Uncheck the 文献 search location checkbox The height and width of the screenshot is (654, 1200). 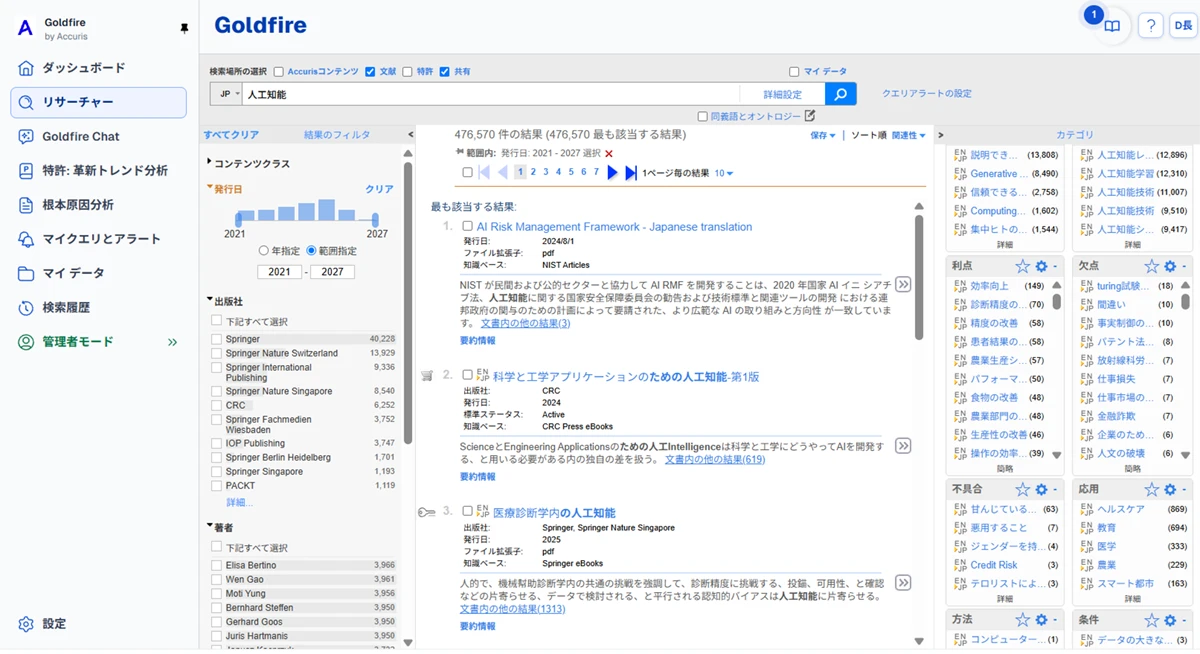[x=370, y=72]
